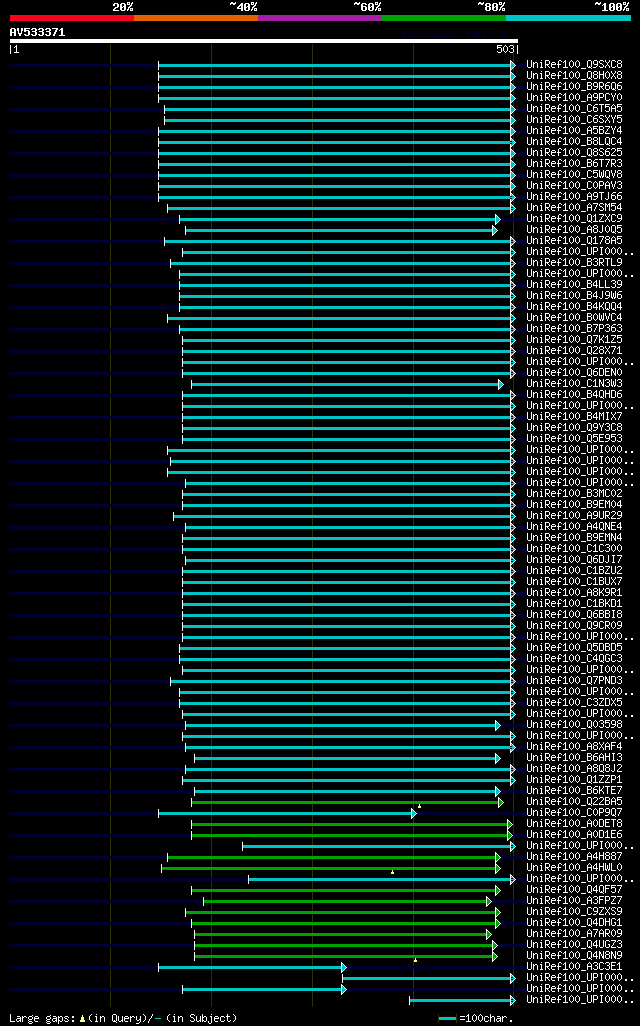Image resolution: width=640 pixels, height=1026 pixels.
Task: Click the cyan ~100% identity legend segment
Action: pyautogui.click(x=569, y=18)
